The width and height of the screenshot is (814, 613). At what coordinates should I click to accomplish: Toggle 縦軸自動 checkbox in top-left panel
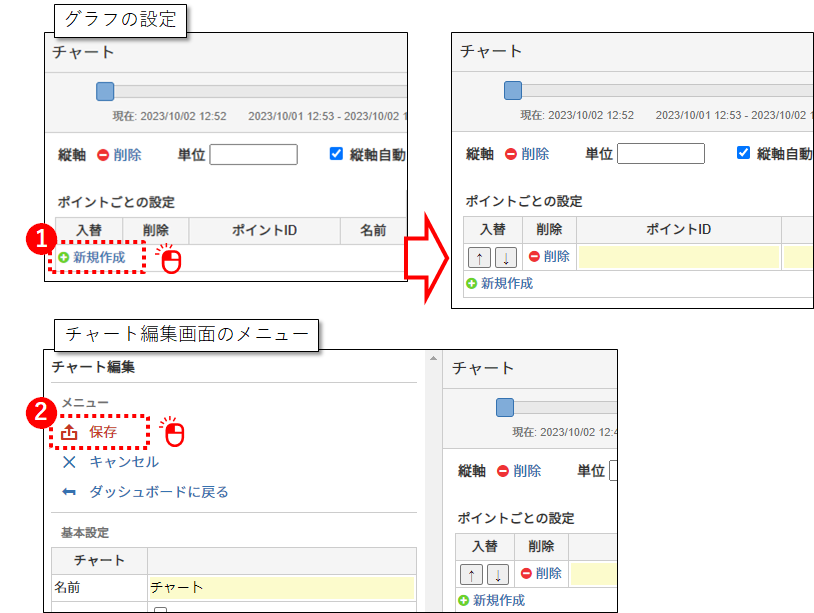click(336, 154)
